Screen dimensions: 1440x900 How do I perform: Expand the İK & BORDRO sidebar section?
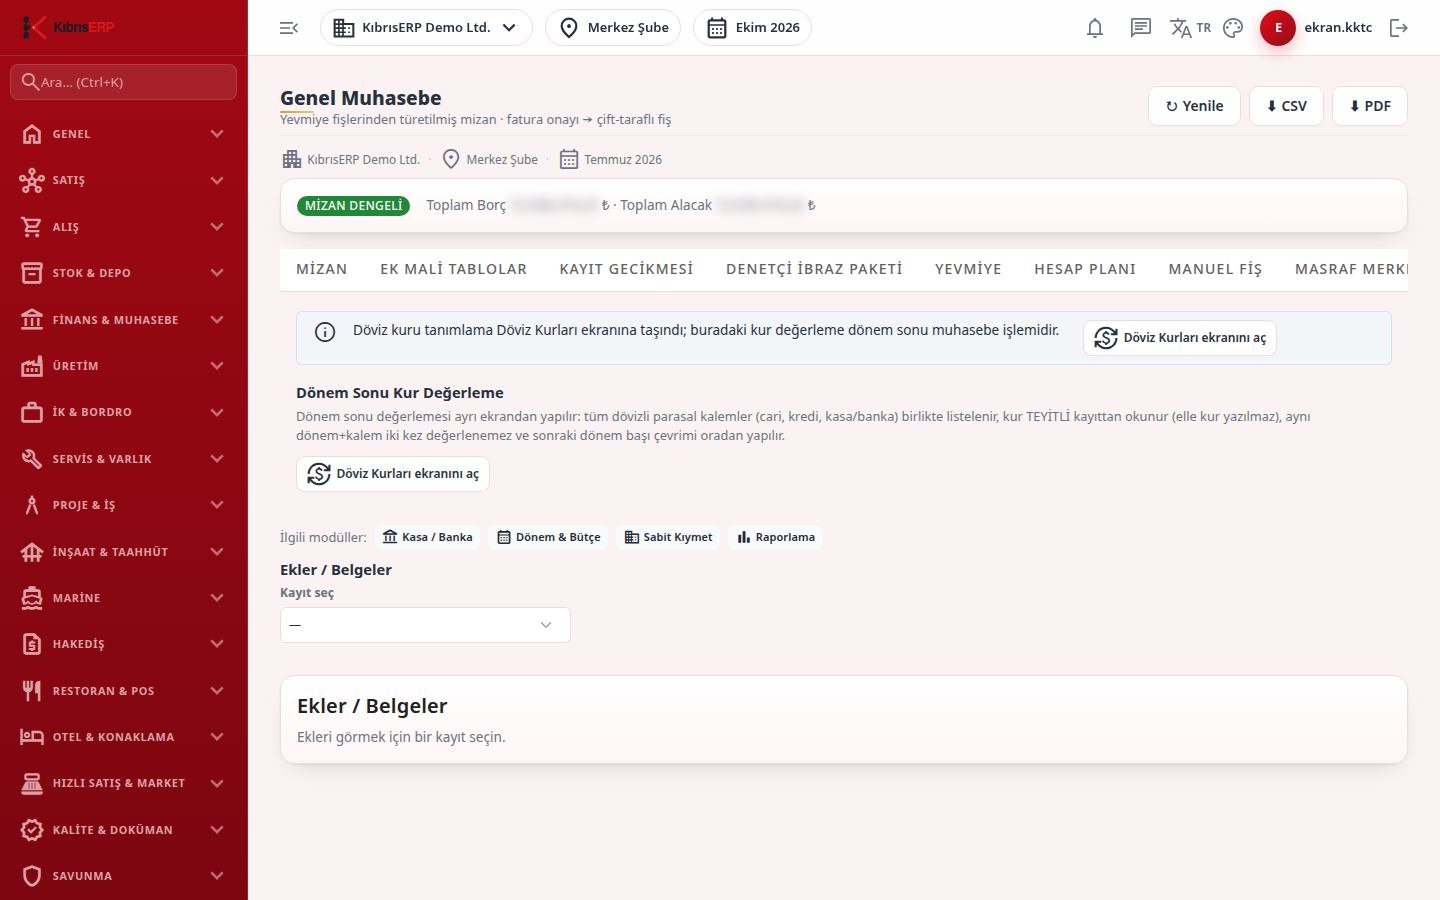tap(124, 412)
